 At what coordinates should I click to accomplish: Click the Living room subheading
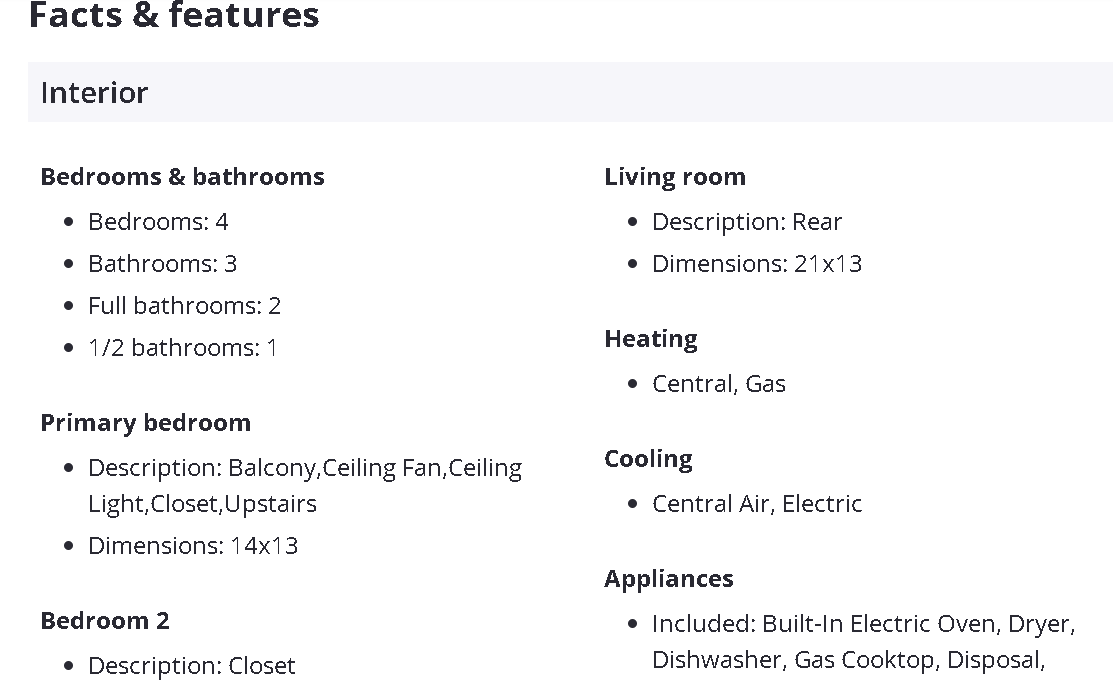coord(675,177)
